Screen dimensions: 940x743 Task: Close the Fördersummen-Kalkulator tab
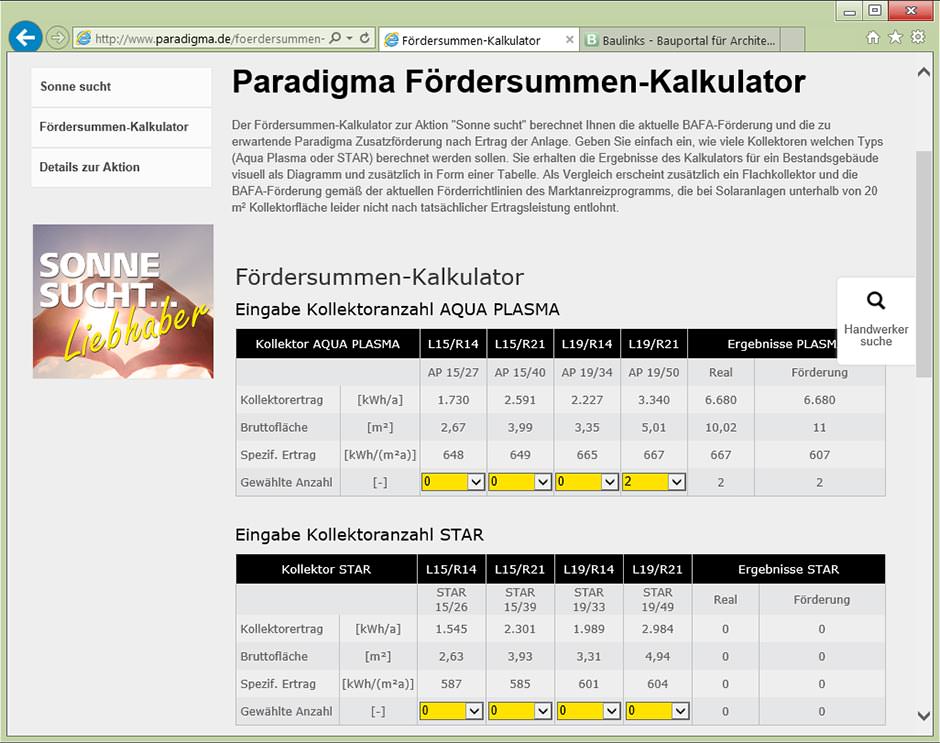tap(570, 40)
